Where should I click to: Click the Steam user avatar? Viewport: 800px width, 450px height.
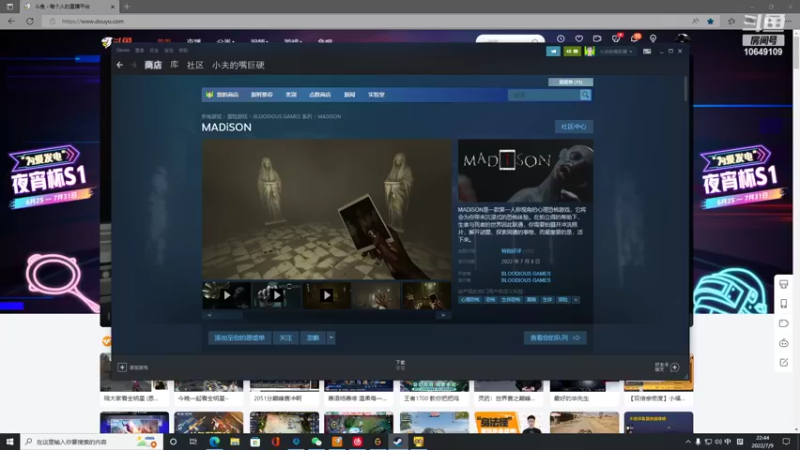[589, 51]
